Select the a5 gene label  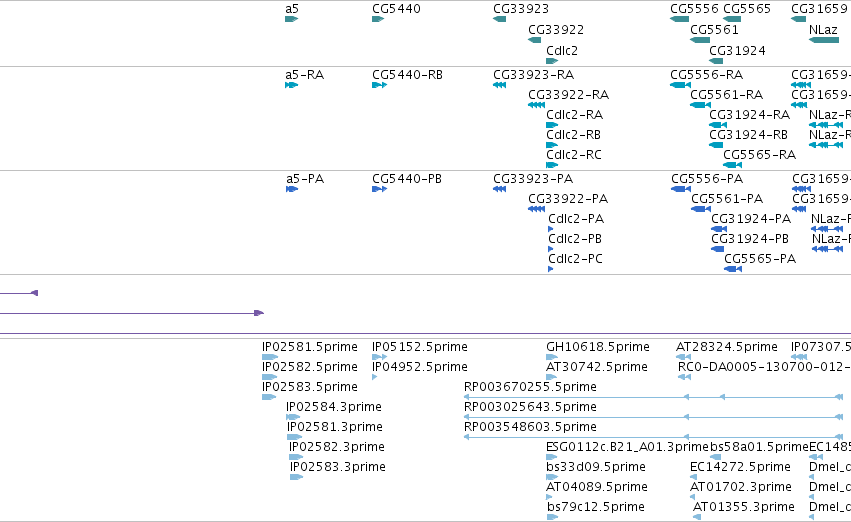click(292, 9)
